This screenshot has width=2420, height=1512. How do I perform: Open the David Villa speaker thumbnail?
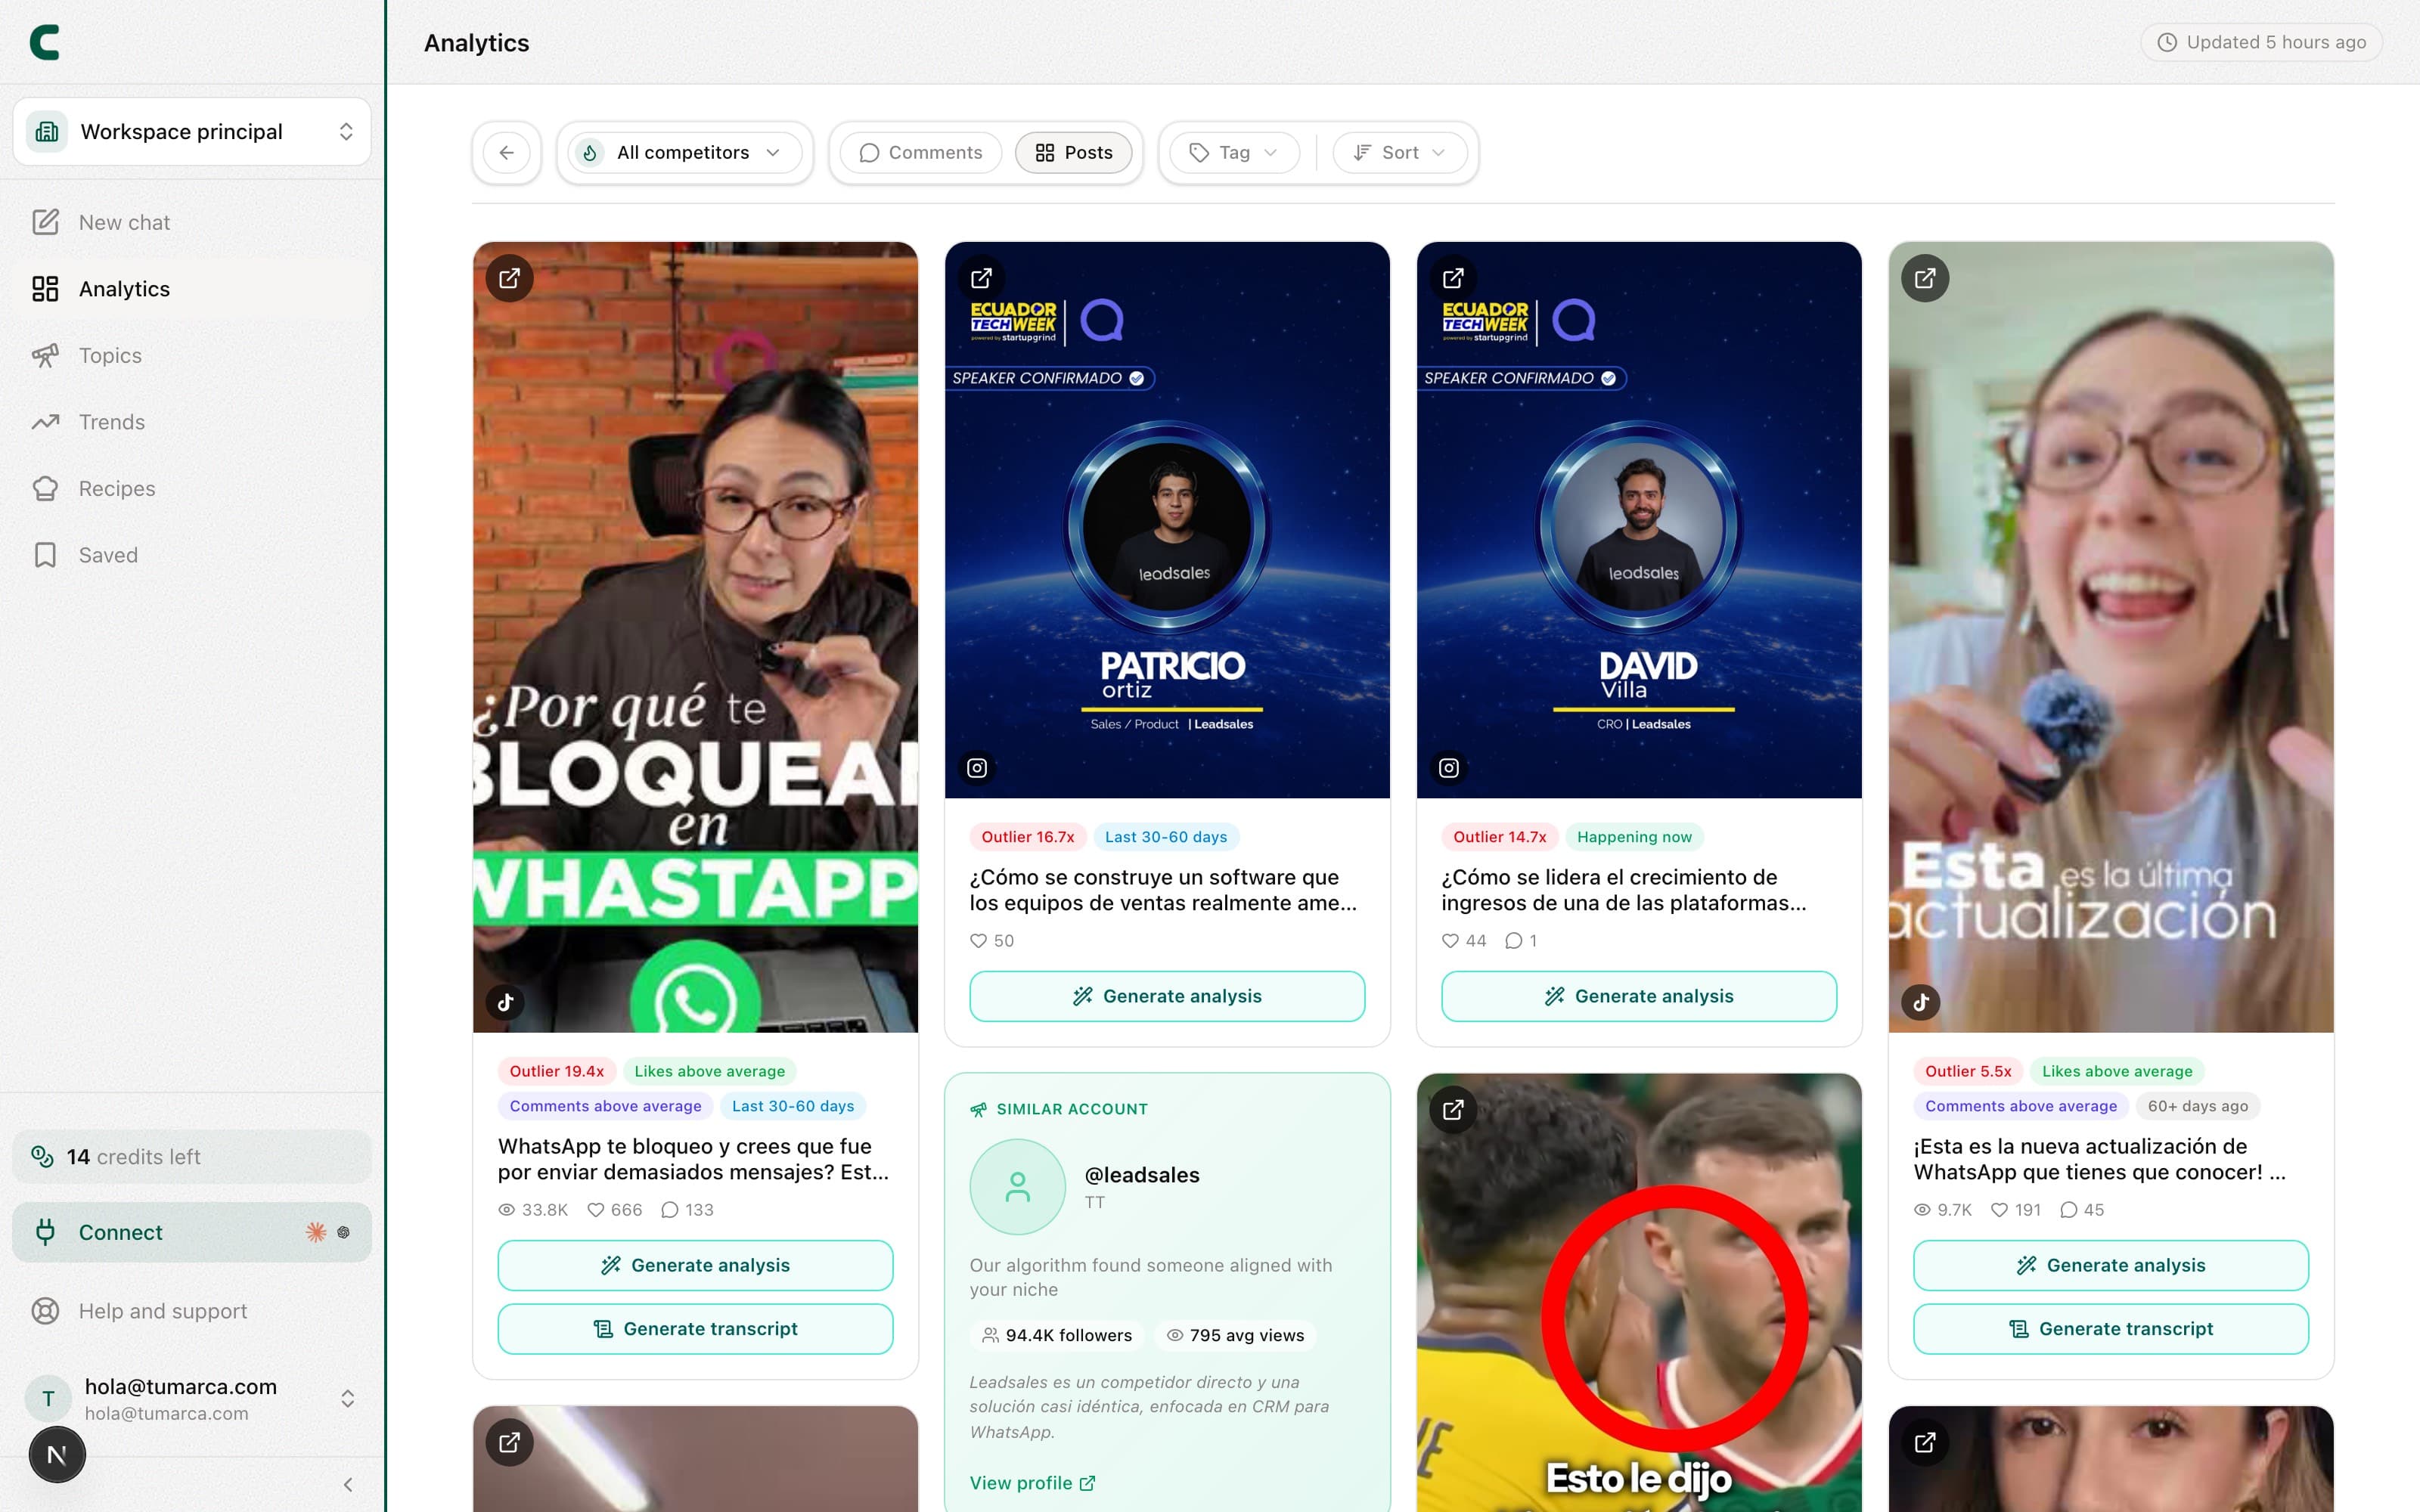pos(1639,520)
